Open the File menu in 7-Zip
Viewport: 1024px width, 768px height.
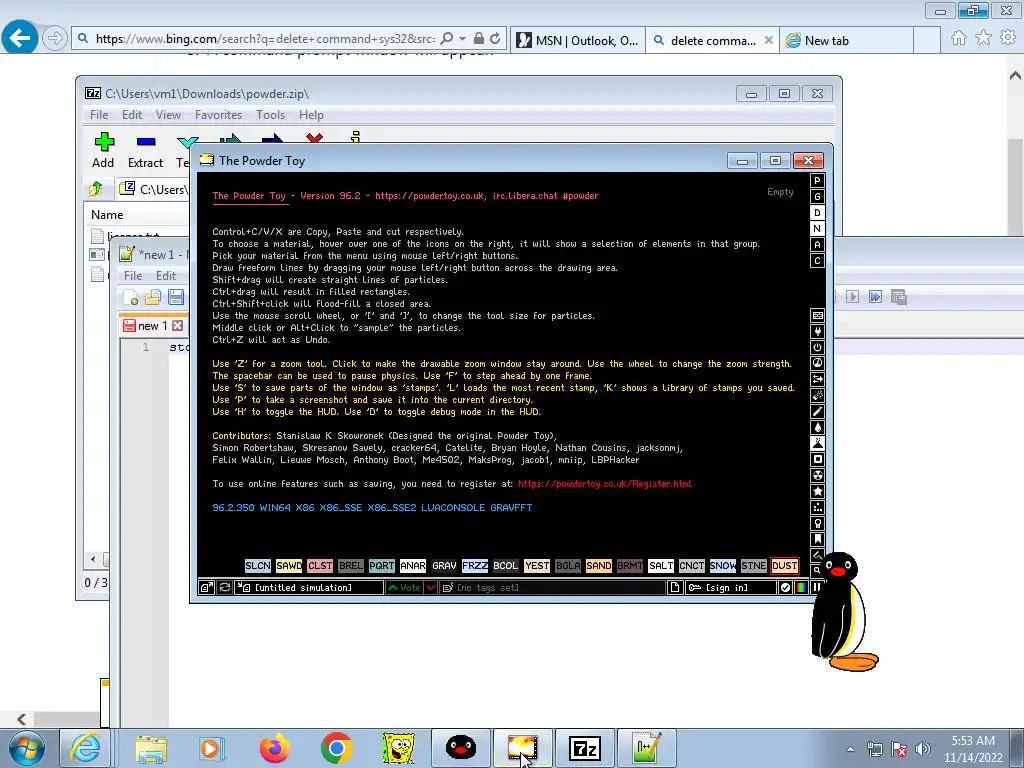99,115
